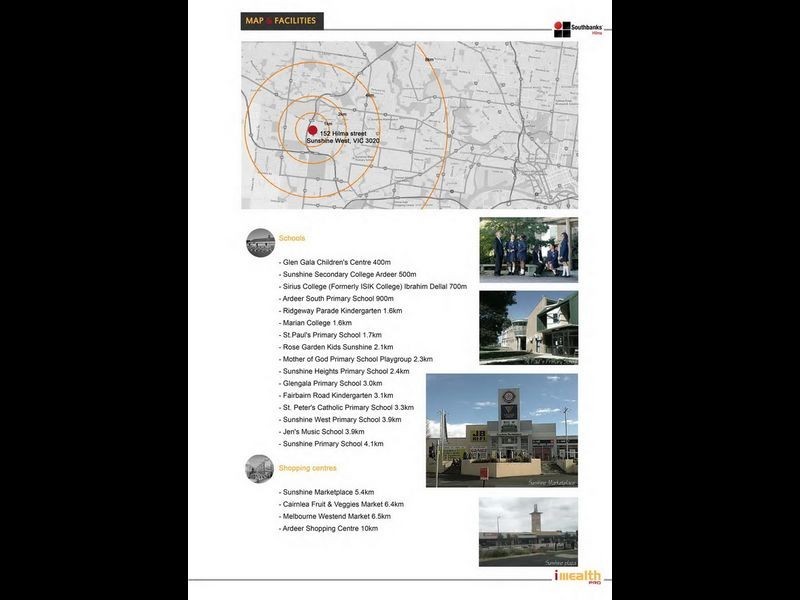
Task: Select the Ardeer Shopping Centre 10km entry
Action: tap(330, 528)
